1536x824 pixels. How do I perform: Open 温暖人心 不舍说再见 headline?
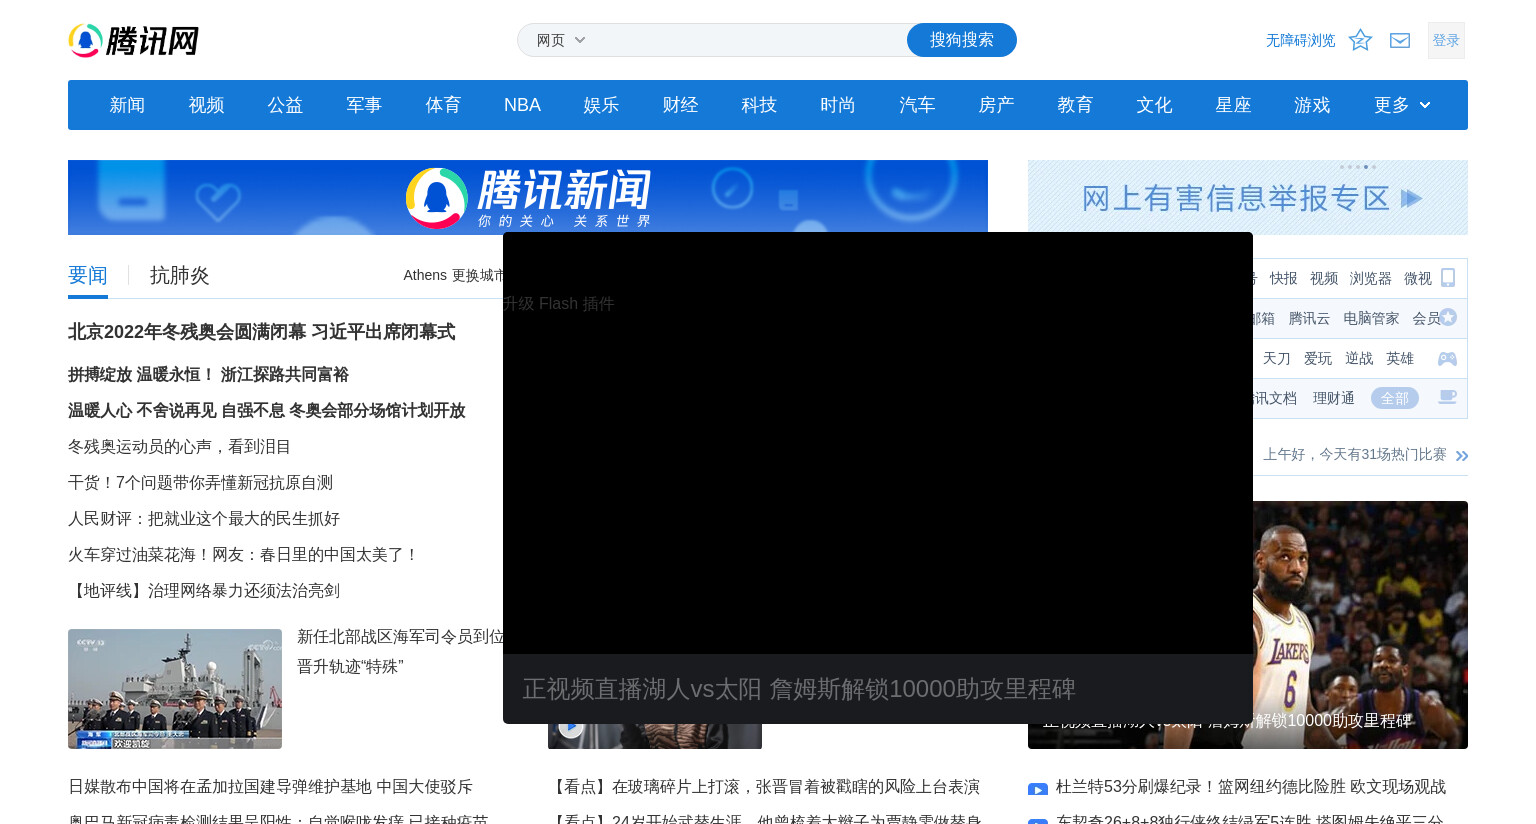coord(267,411)
